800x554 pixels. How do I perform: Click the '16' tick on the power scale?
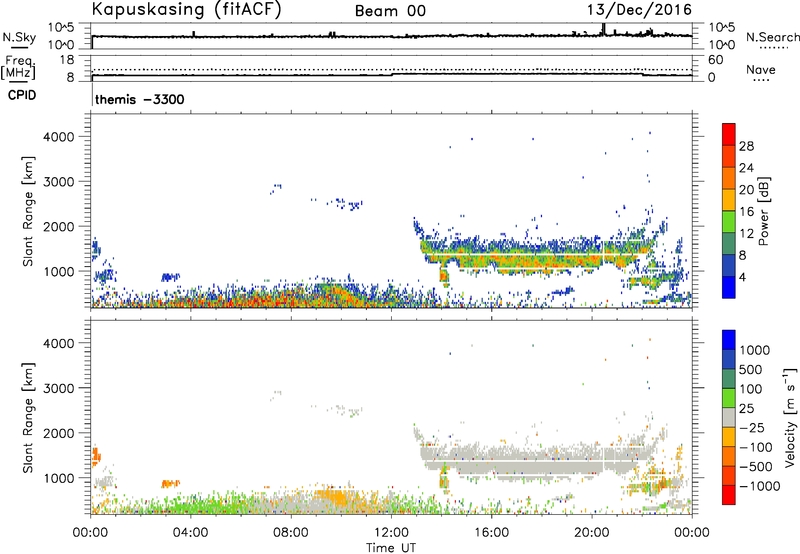pos(746,212)
